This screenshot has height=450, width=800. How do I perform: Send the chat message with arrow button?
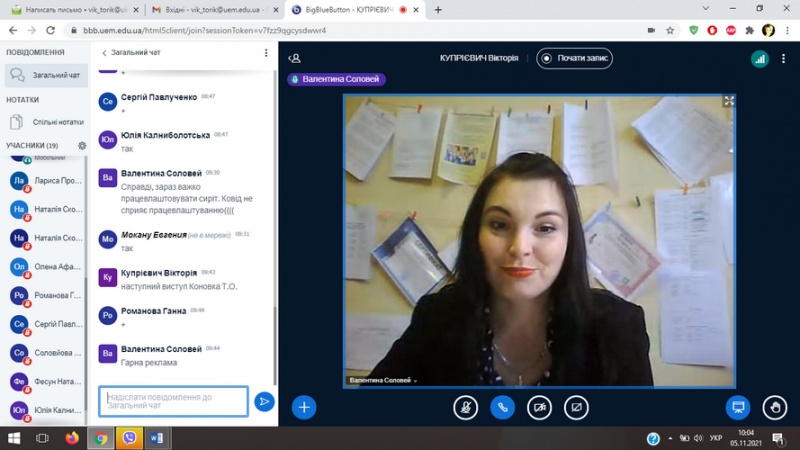tap(264, 401)
